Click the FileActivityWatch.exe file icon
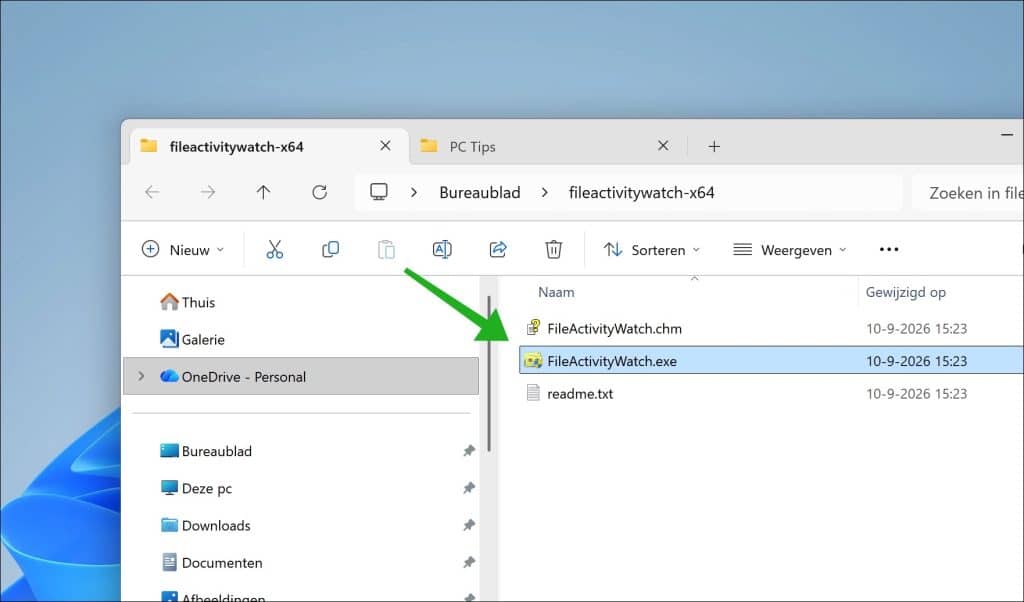Image resolution: width=1024 pixels, height=602 pixels. (533, 360)
